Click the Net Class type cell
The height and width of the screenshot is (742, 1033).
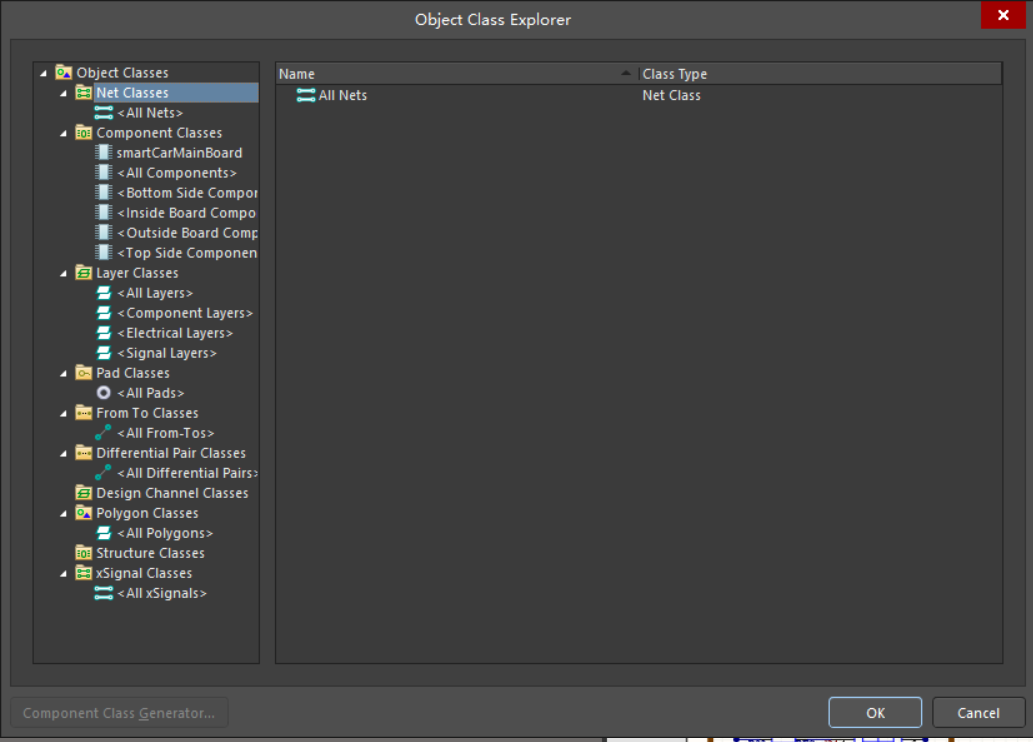671,96
